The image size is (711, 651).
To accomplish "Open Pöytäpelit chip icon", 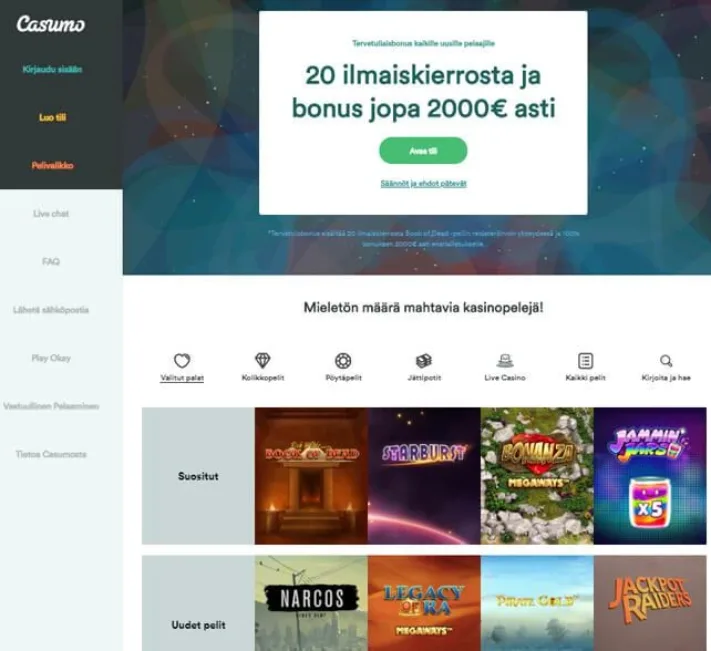I will 343,361.
